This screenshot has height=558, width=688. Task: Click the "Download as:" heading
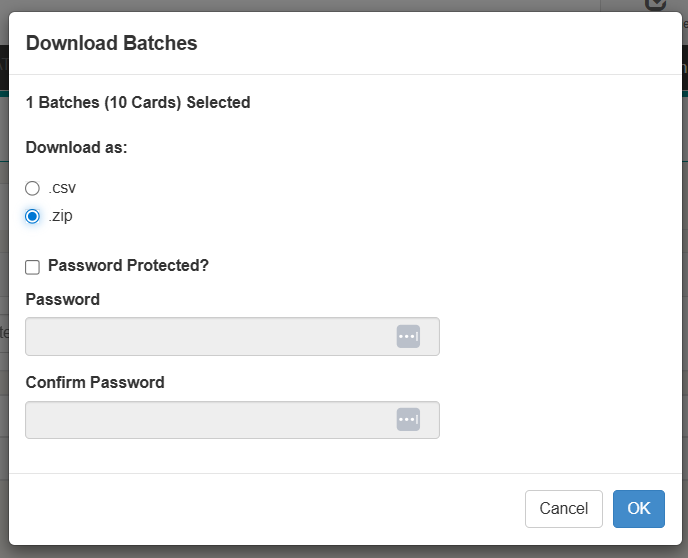pyautogui.click(x=76, y=148)
